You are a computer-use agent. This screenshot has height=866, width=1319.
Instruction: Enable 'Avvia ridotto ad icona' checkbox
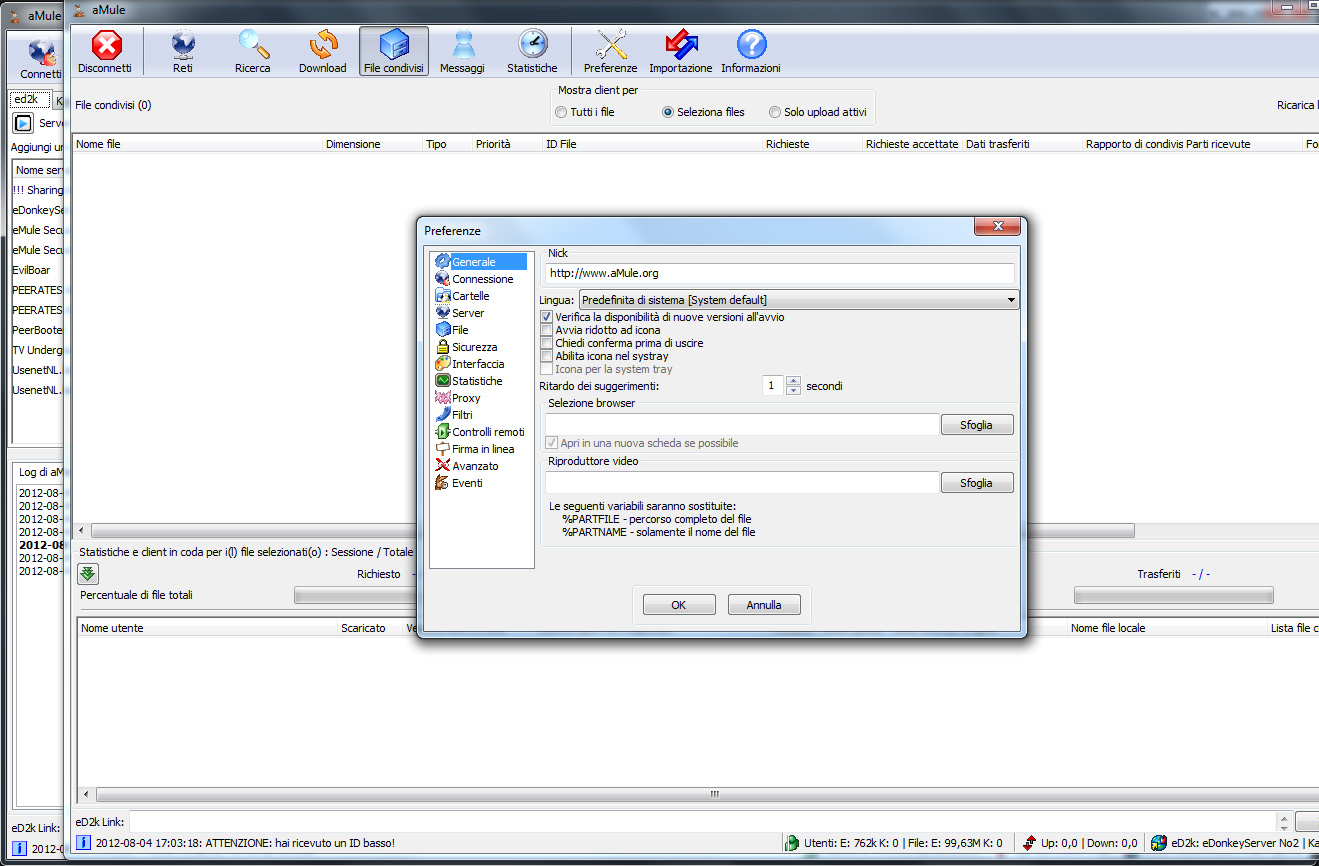pos(546,330)
